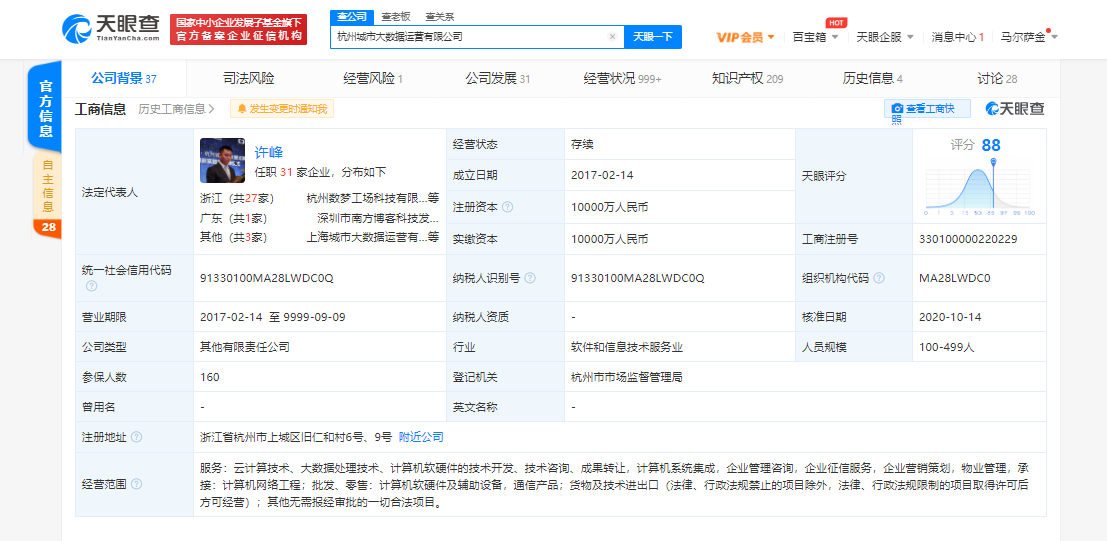Image resolution: width=1107 pixels, height=541 pixels.
Task: Click the 发生变更时通知我 button
Action: click(x=282, y=109)
